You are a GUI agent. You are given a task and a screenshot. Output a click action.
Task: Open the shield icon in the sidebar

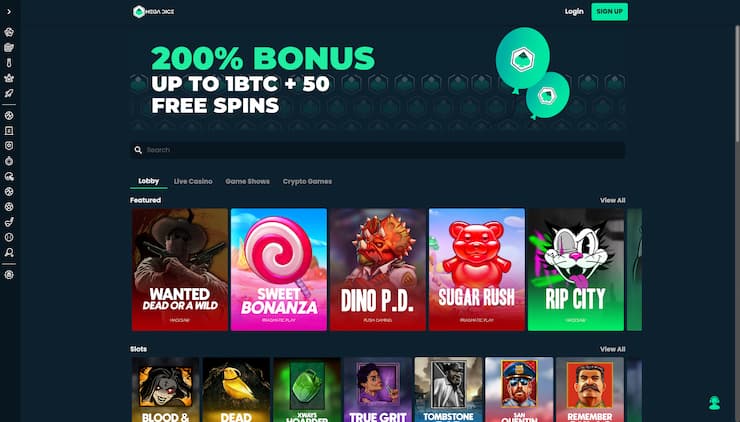pos(9,146)
